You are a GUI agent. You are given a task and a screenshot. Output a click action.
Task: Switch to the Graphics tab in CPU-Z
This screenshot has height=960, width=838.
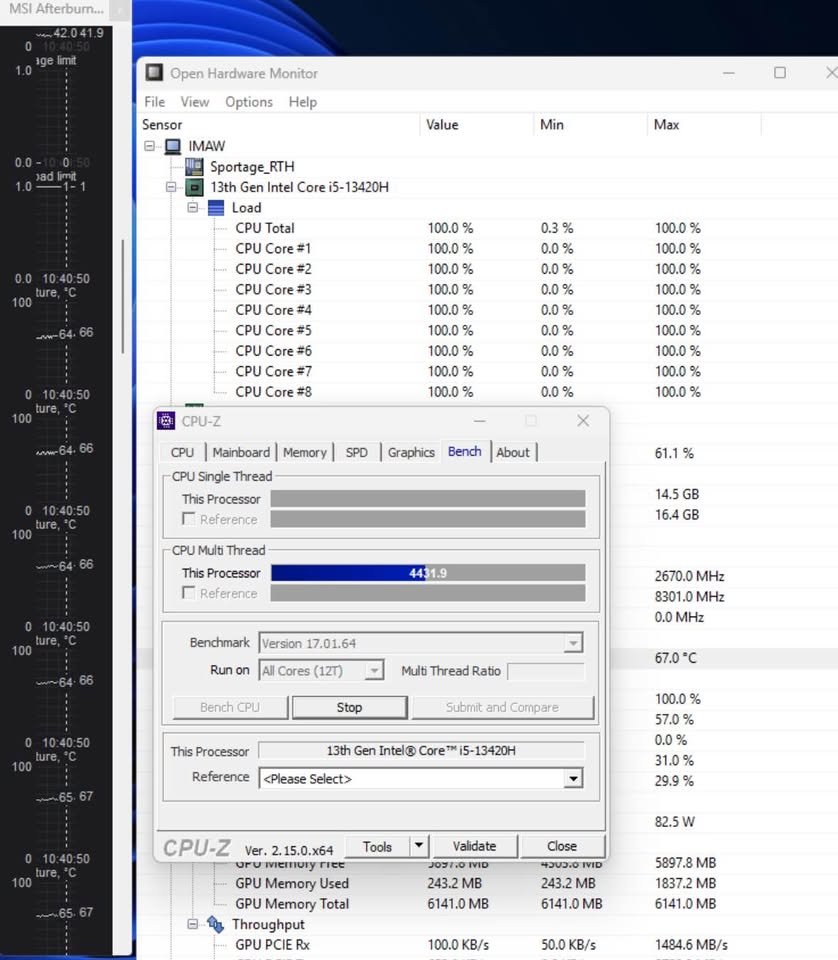click(410, 452)
